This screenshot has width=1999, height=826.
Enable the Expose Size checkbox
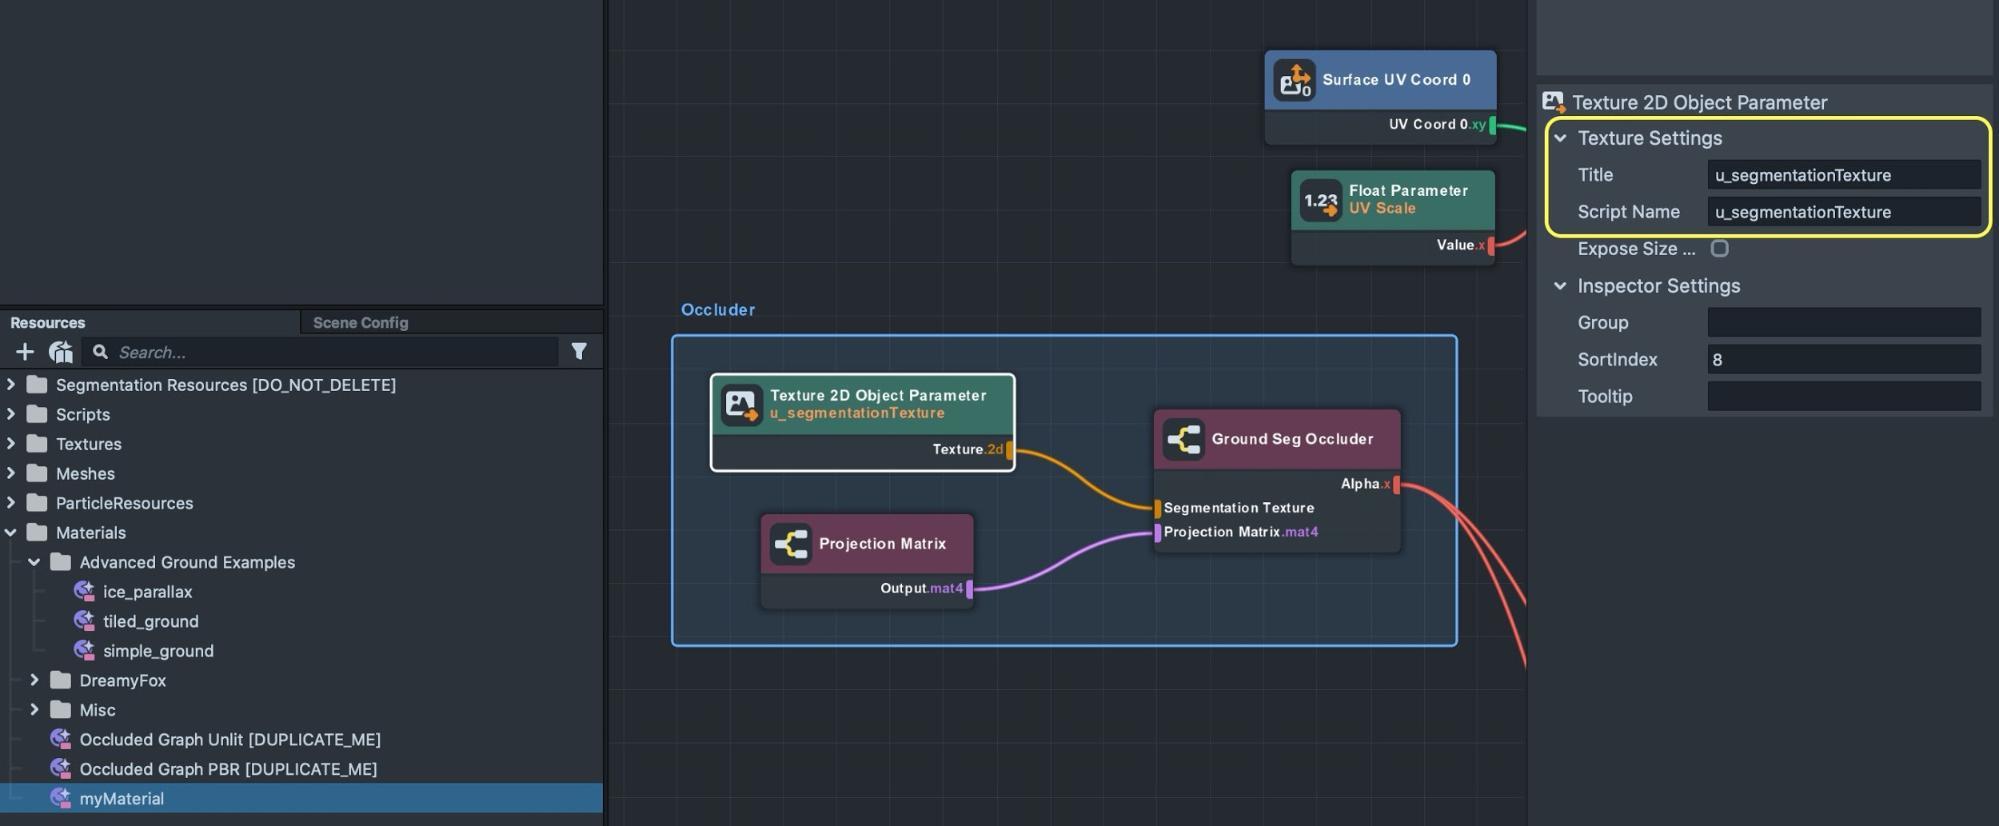point(1719,249)
